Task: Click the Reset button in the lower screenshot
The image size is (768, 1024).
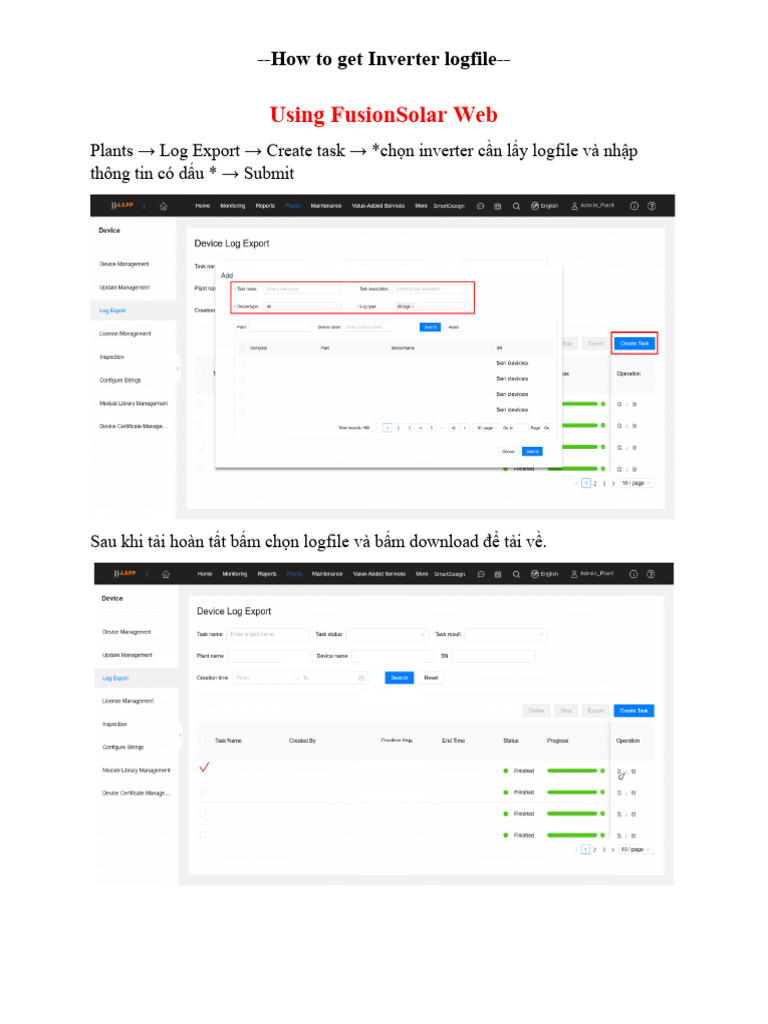Action: (x=431, y=678)
